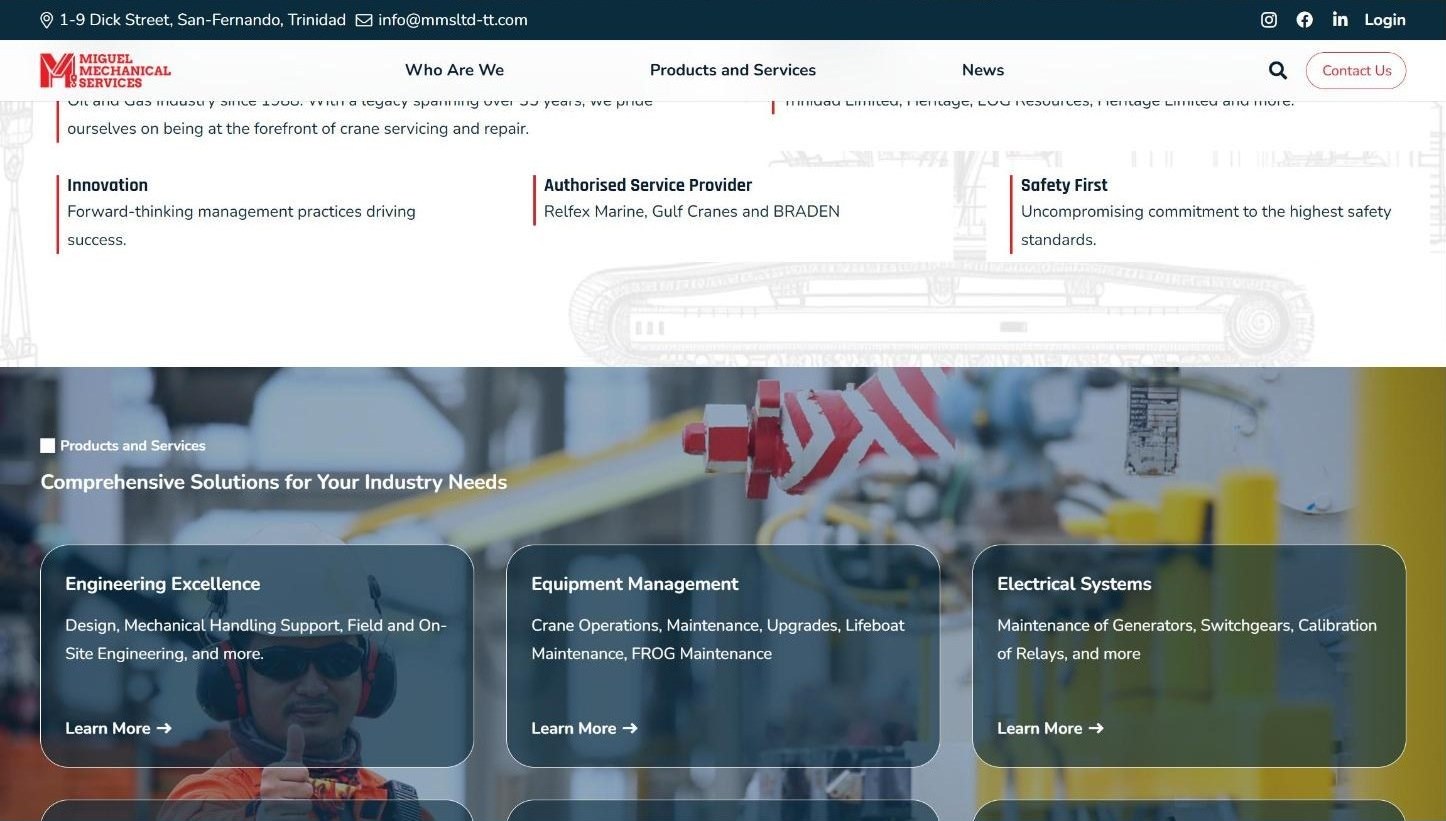Screen dimensions: 1446x821
Task: Click the Design, Mechanical Handling Support description
Action: (256, 639)
